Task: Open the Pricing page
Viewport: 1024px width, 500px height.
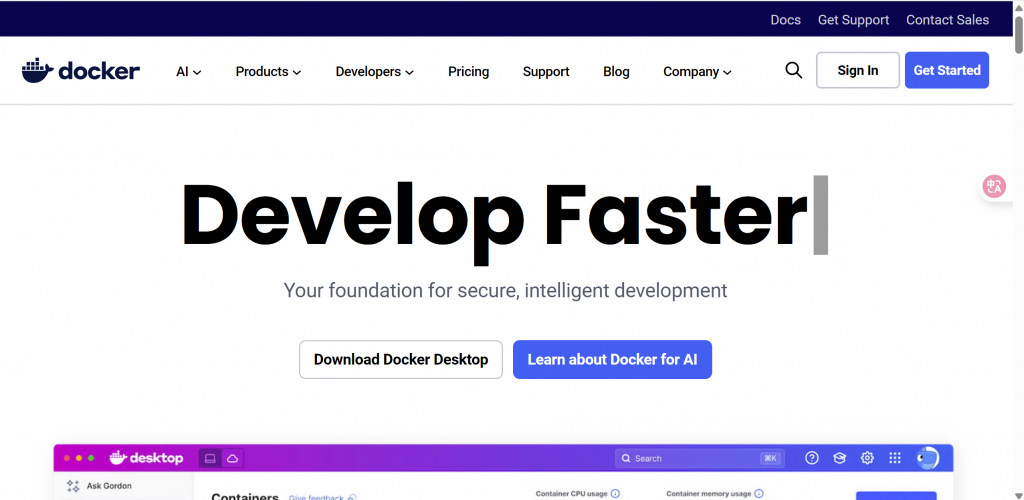Action: pos(468,72)
